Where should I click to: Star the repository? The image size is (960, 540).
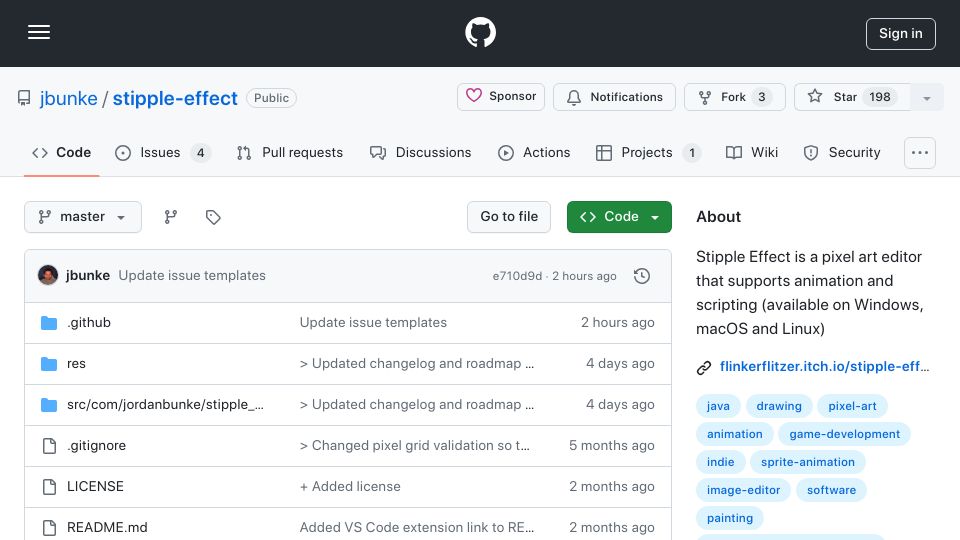coord(852,97)
